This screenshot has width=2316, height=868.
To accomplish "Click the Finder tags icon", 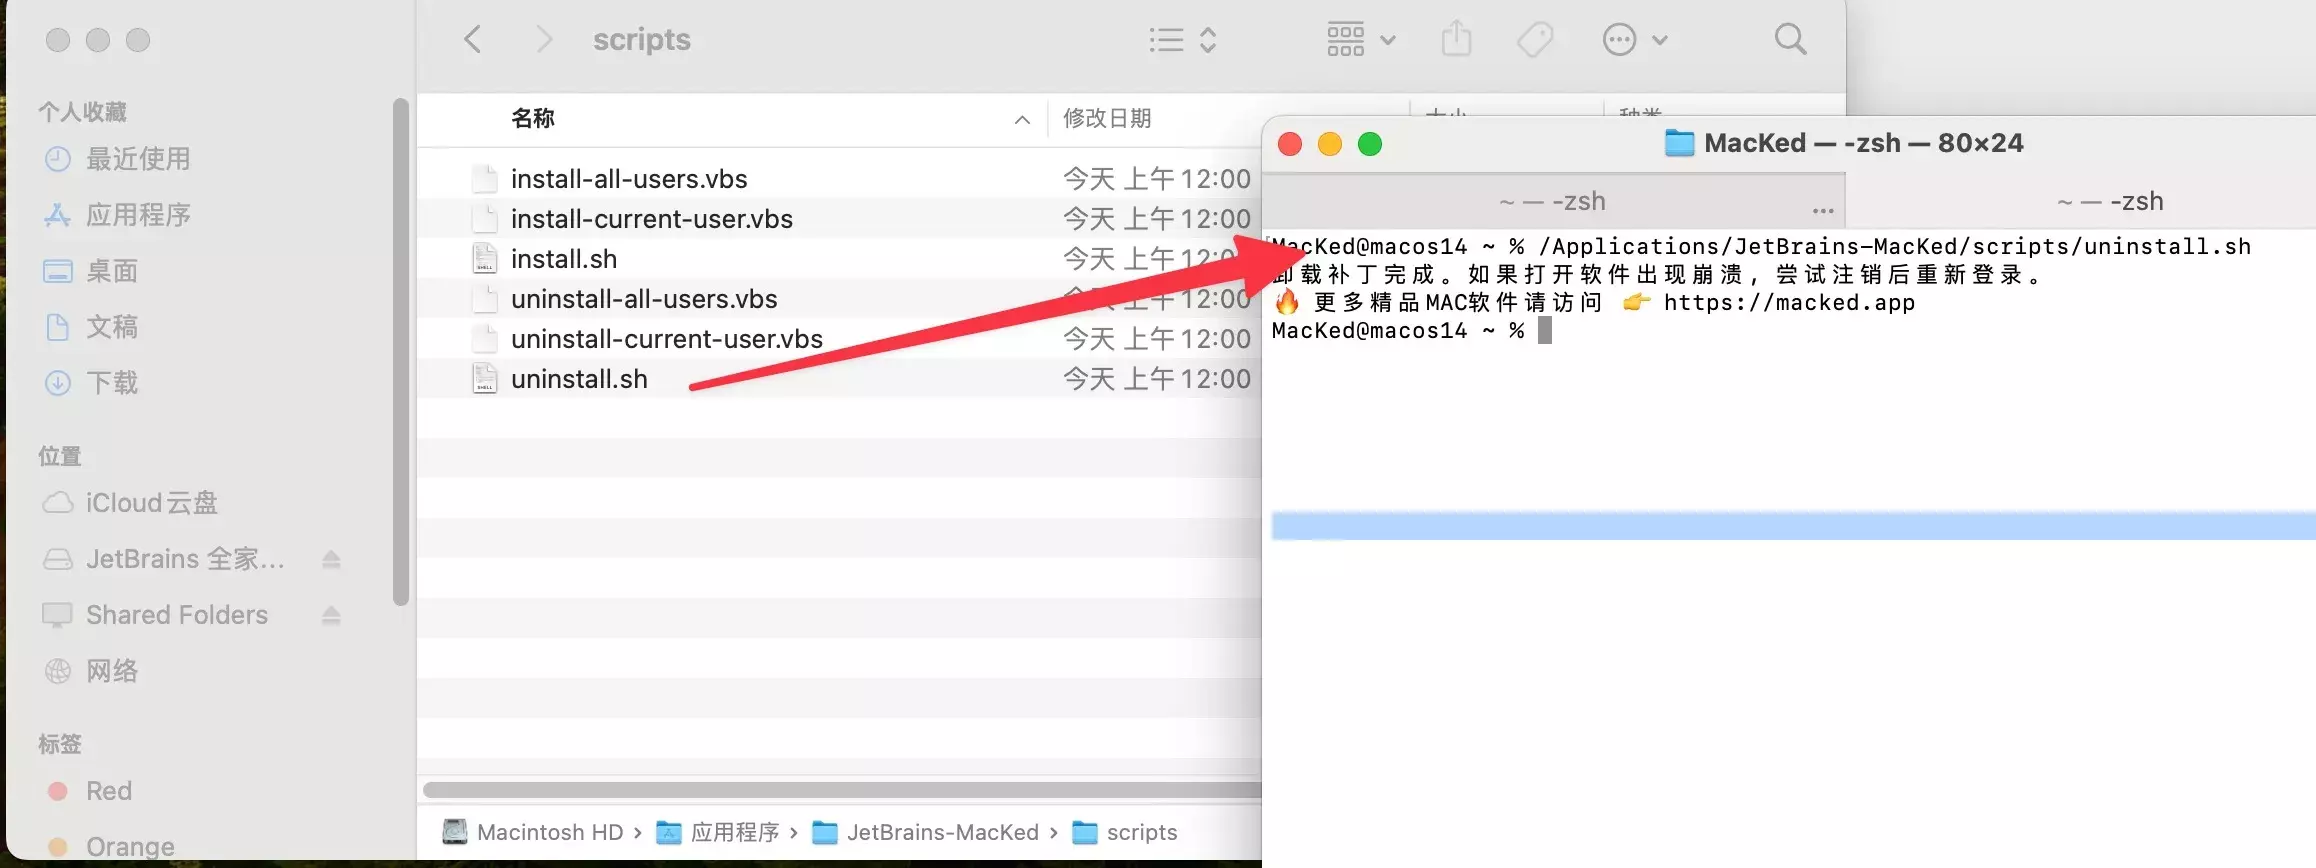I will click(1535, 40).
